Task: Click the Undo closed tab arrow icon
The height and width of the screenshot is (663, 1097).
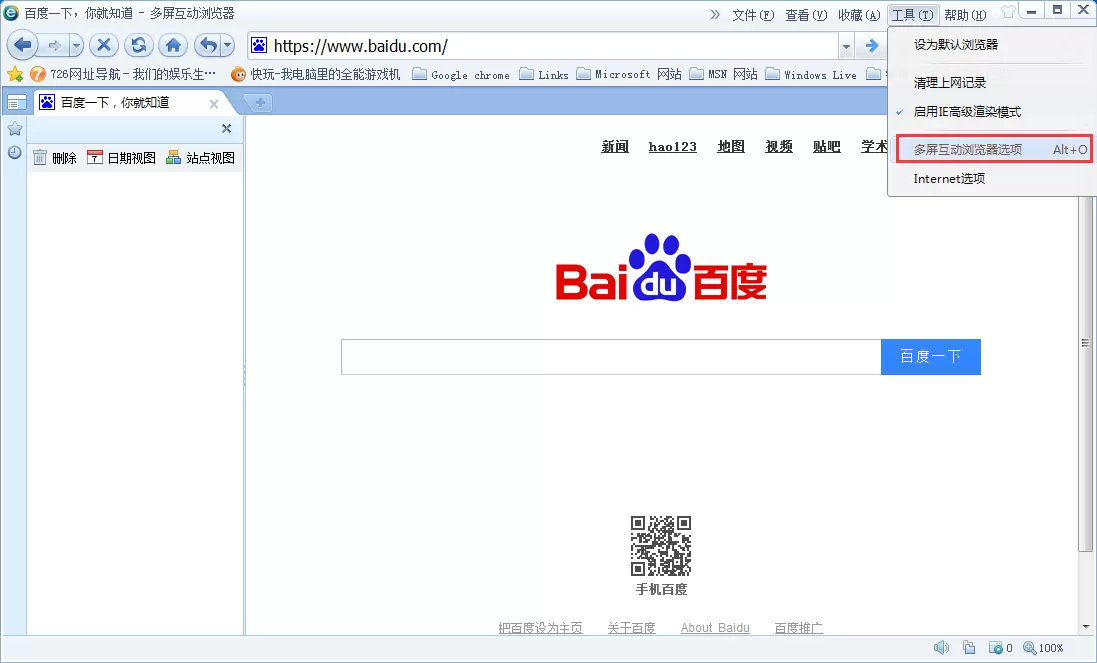Action: coord(208,46)
